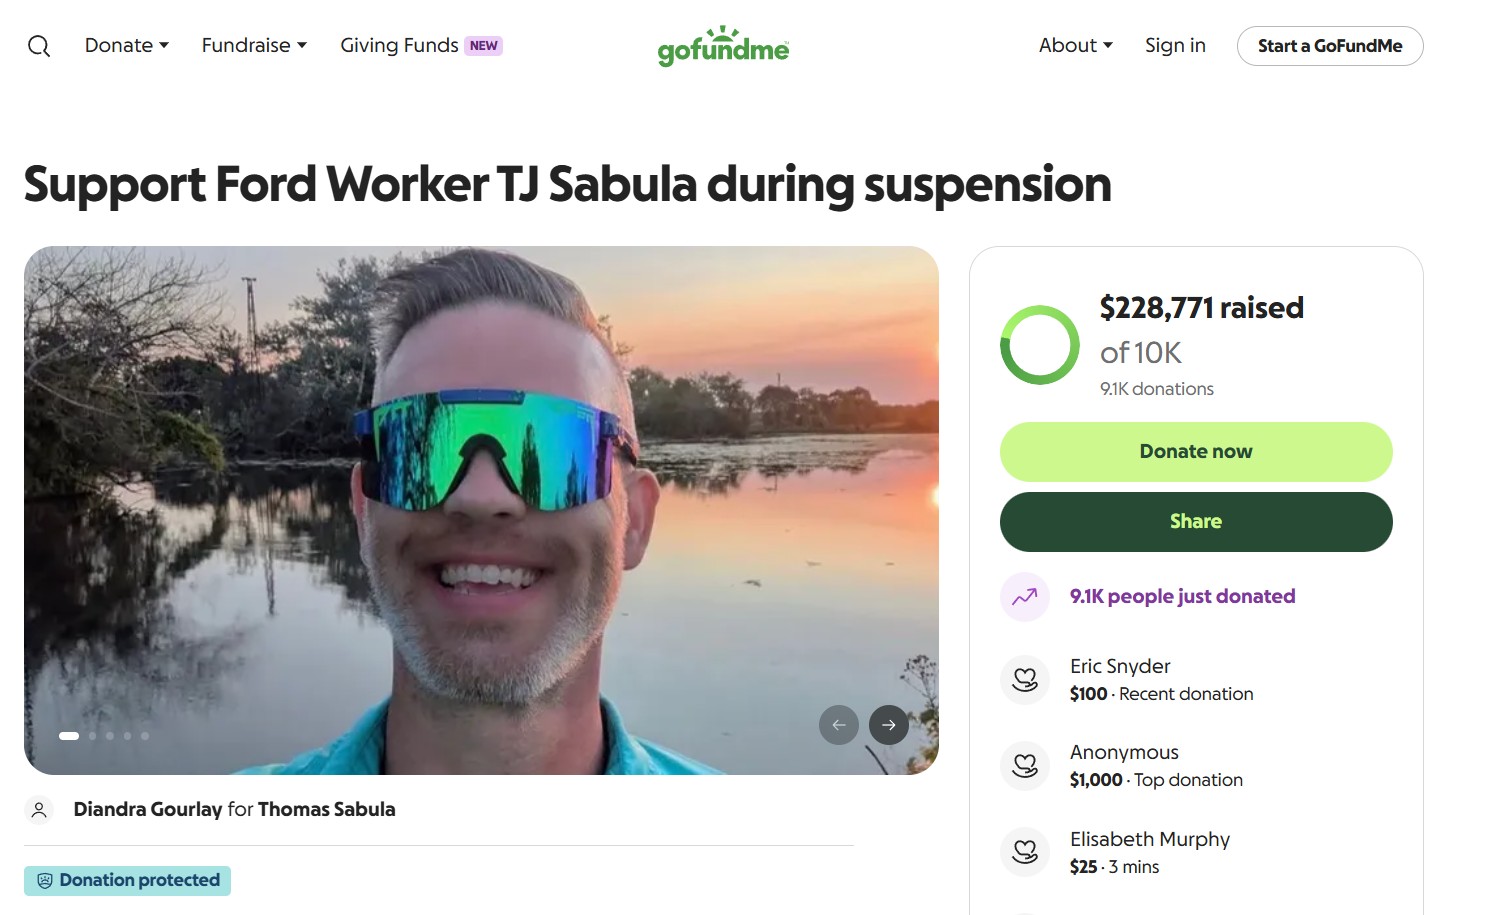Click the circular fundraising progress ring
1487x915 pixels.
point(1040,345)
